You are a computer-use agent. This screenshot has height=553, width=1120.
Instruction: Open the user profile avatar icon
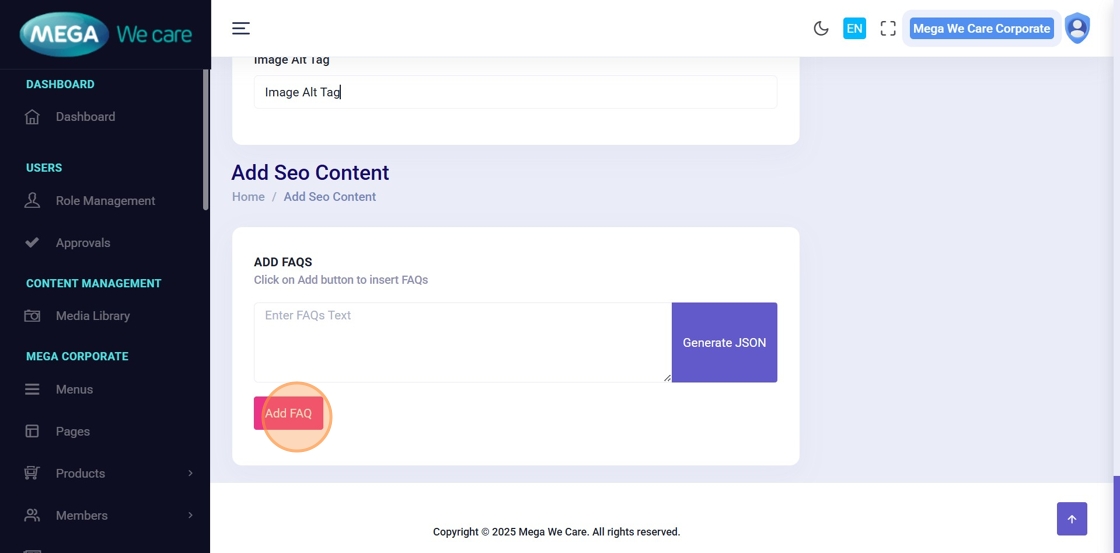tap(1077, 28)
